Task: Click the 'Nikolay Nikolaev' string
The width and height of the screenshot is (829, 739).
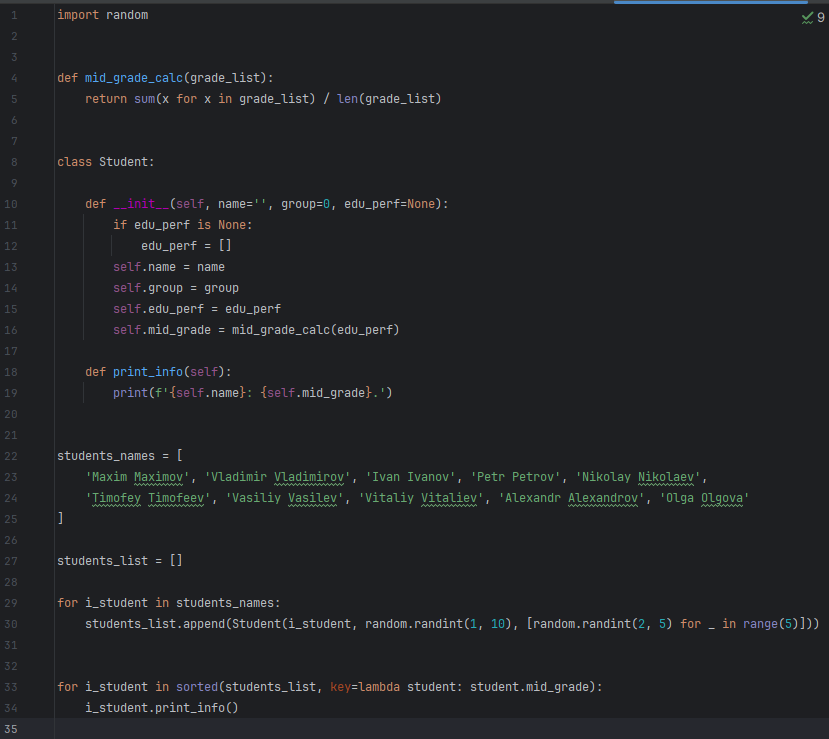Action: pos(638,477)
